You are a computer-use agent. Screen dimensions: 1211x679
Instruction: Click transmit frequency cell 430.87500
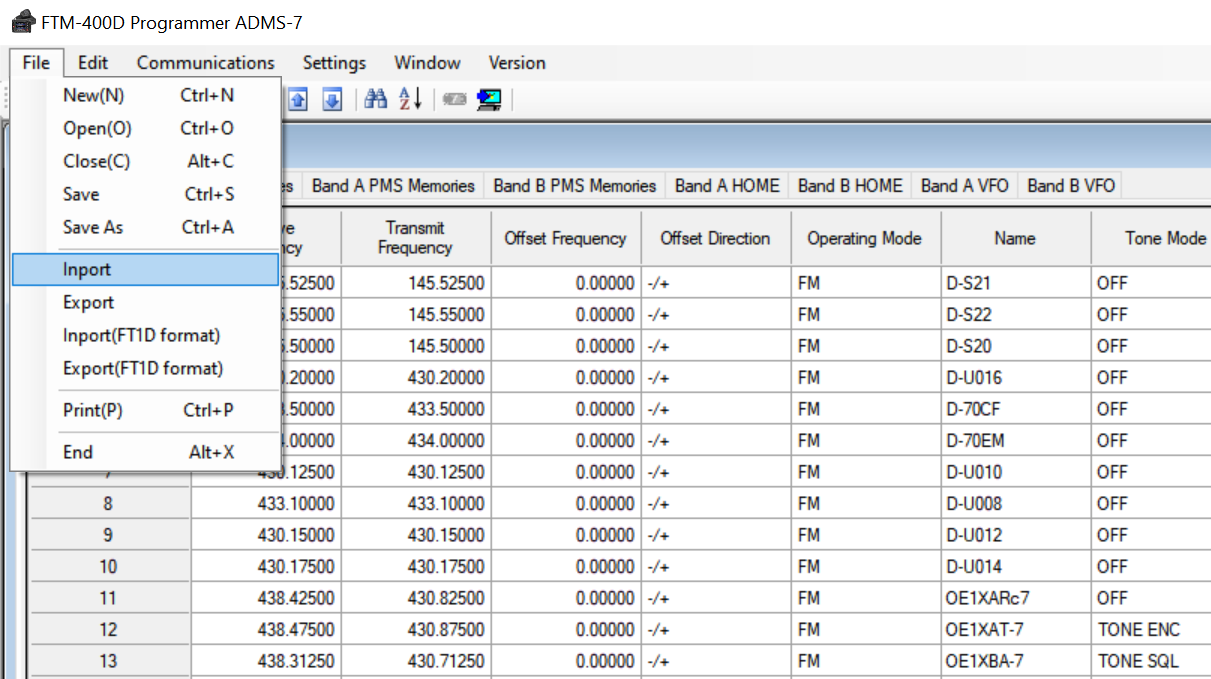[415, 630]
